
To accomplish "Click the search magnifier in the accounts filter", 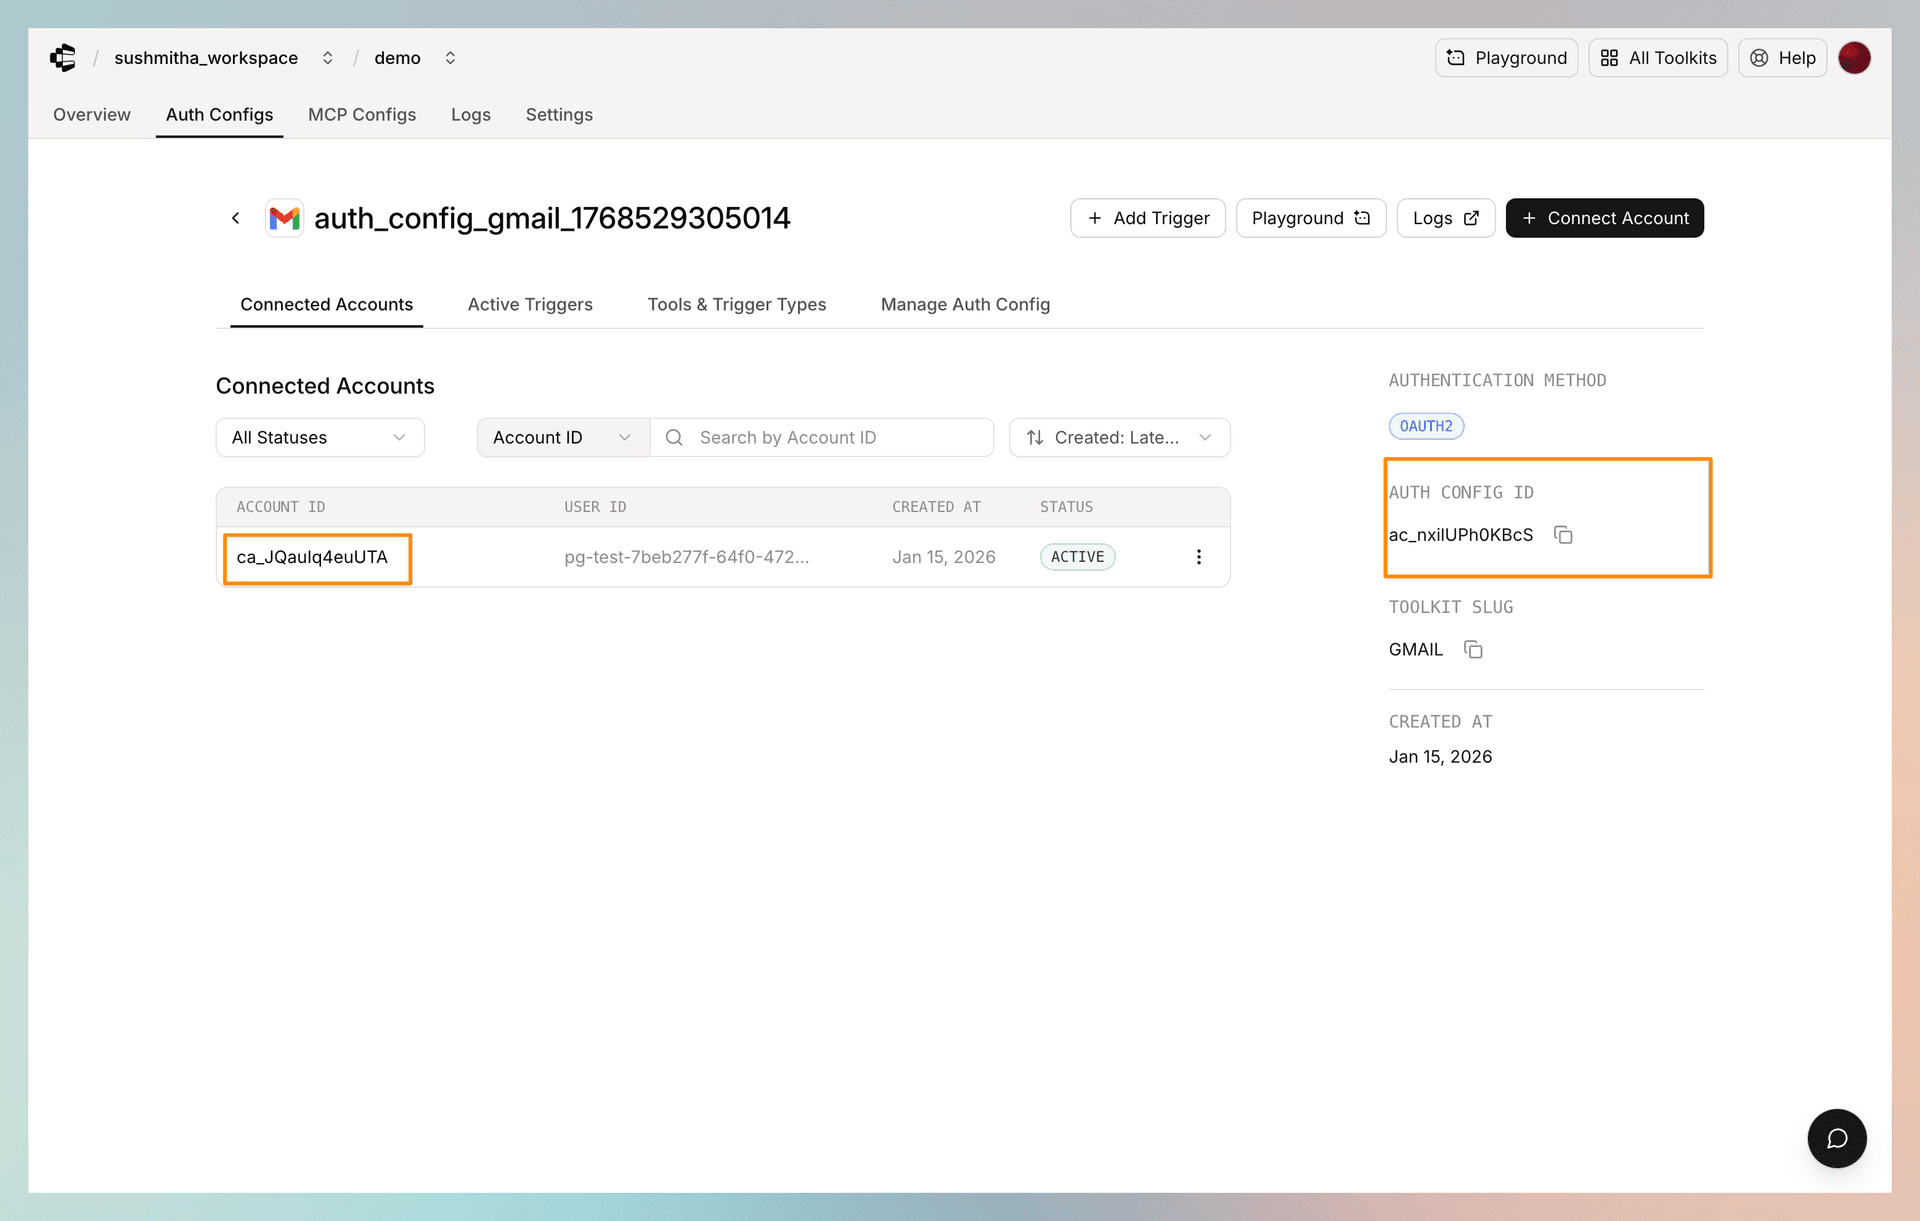I will pyautogui.click(x=673, y=437).
